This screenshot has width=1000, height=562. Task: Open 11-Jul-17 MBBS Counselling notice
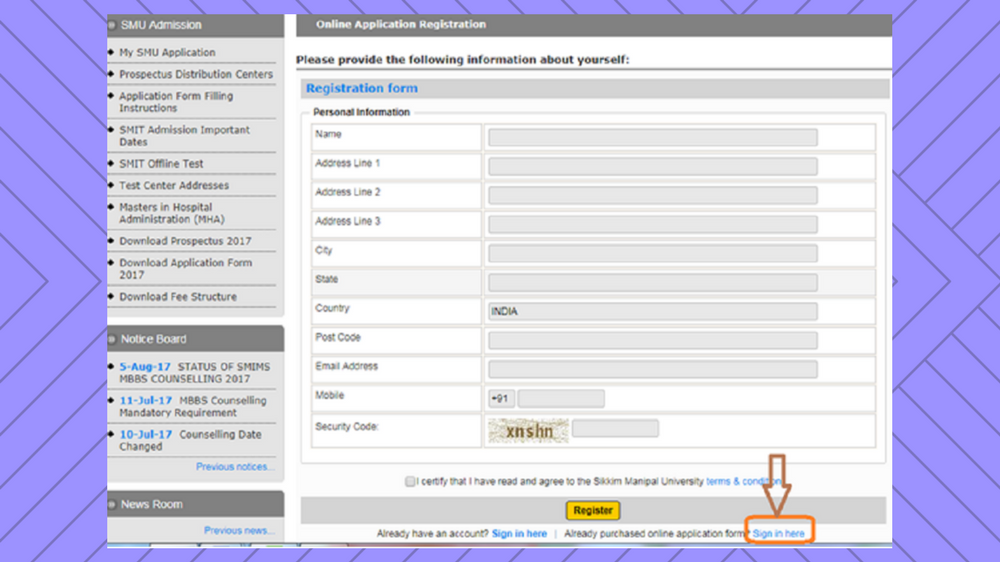[193, 406]
